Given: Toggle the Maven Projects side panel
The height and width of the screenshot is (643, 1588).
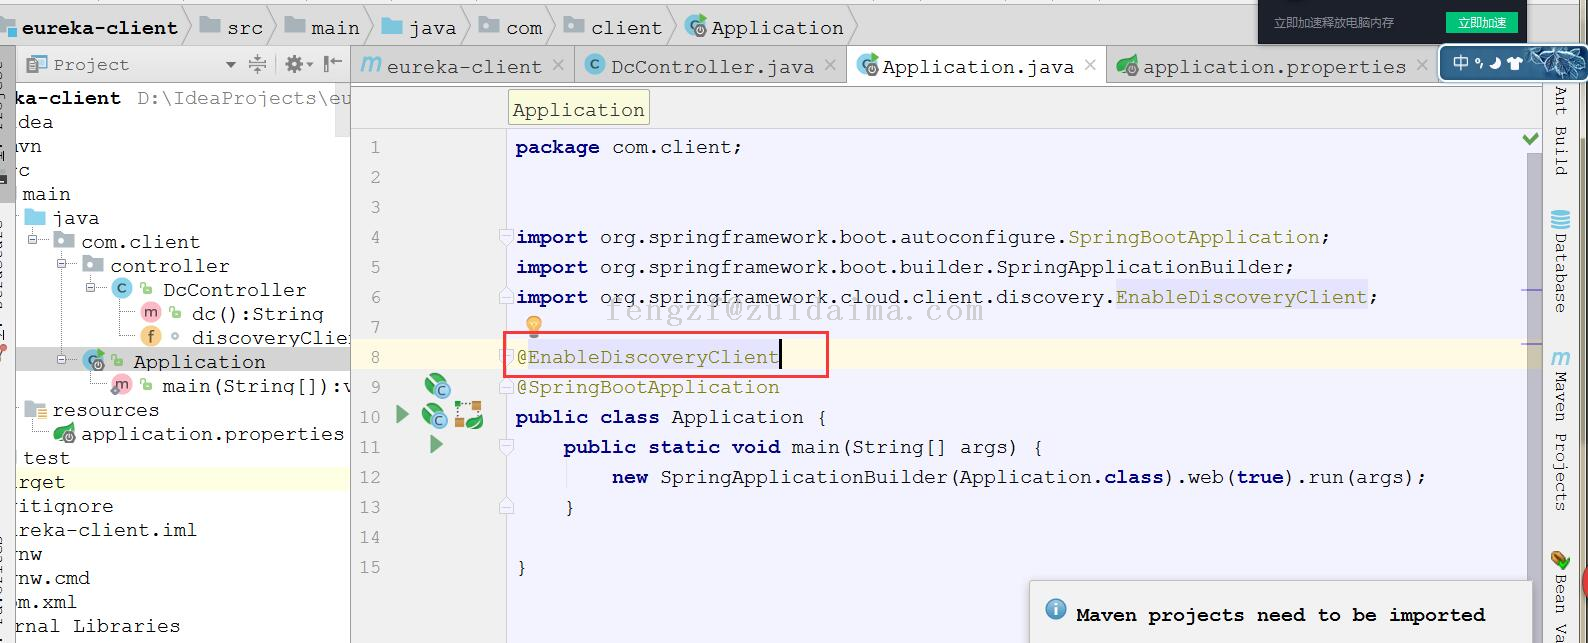Looking at the screenshot, I should 1560,430.
